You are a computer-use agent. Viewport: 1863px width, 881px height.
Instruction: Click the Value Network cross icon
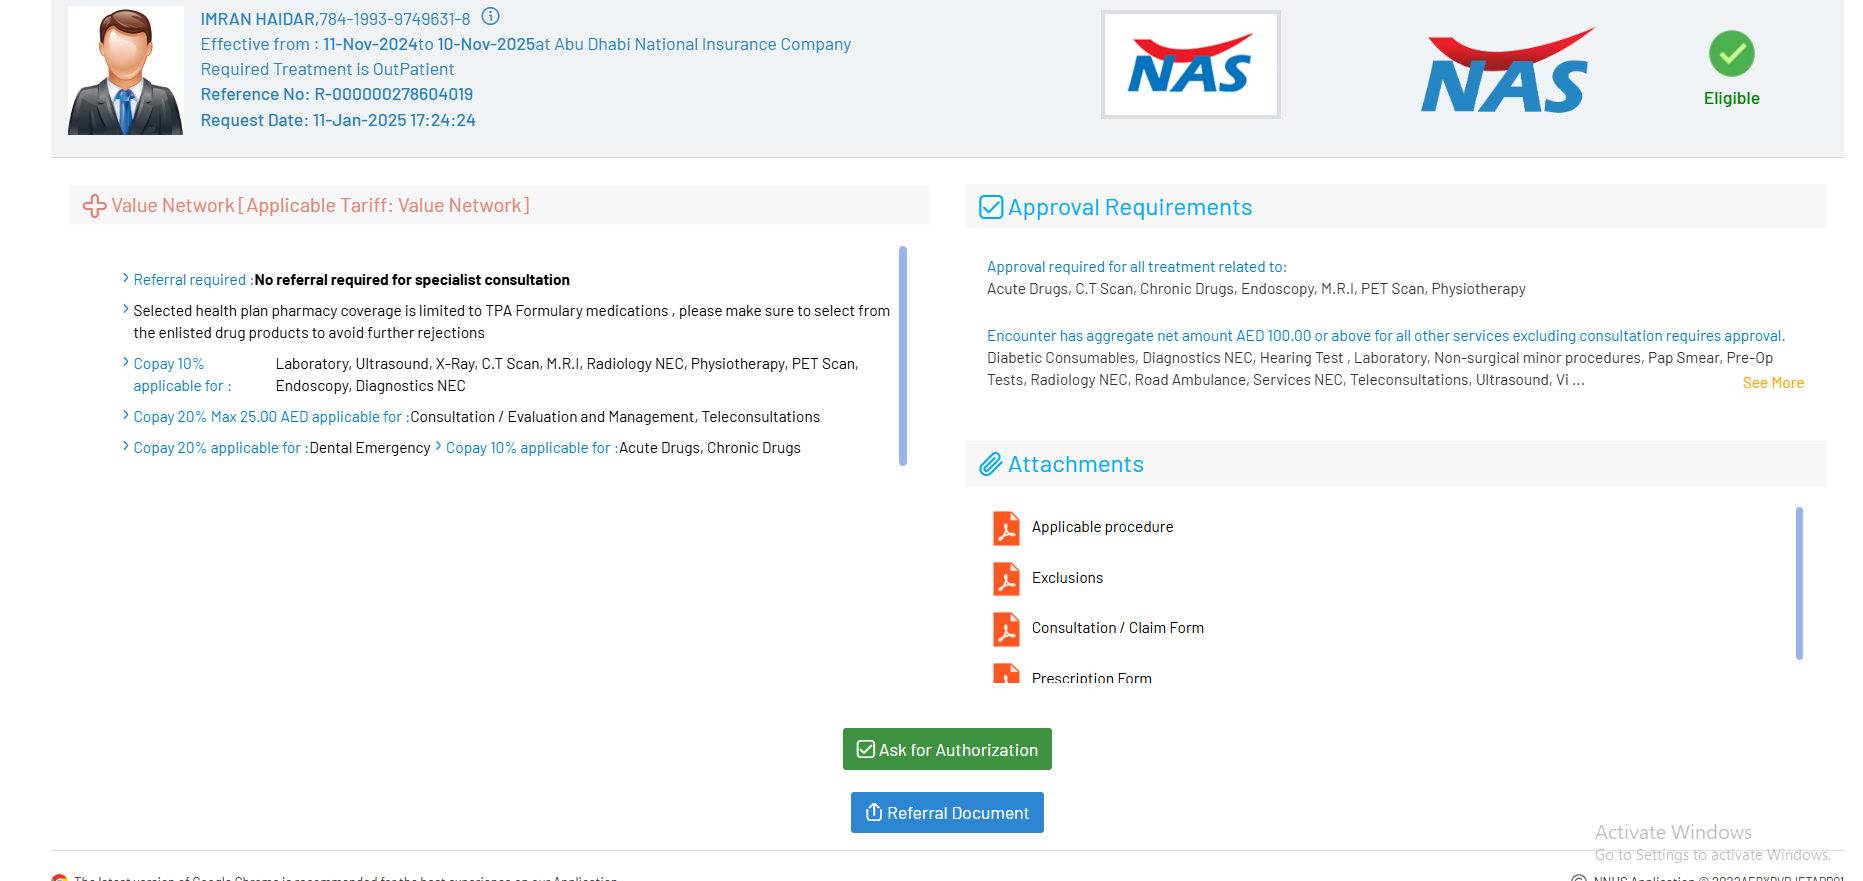[95, 206]
